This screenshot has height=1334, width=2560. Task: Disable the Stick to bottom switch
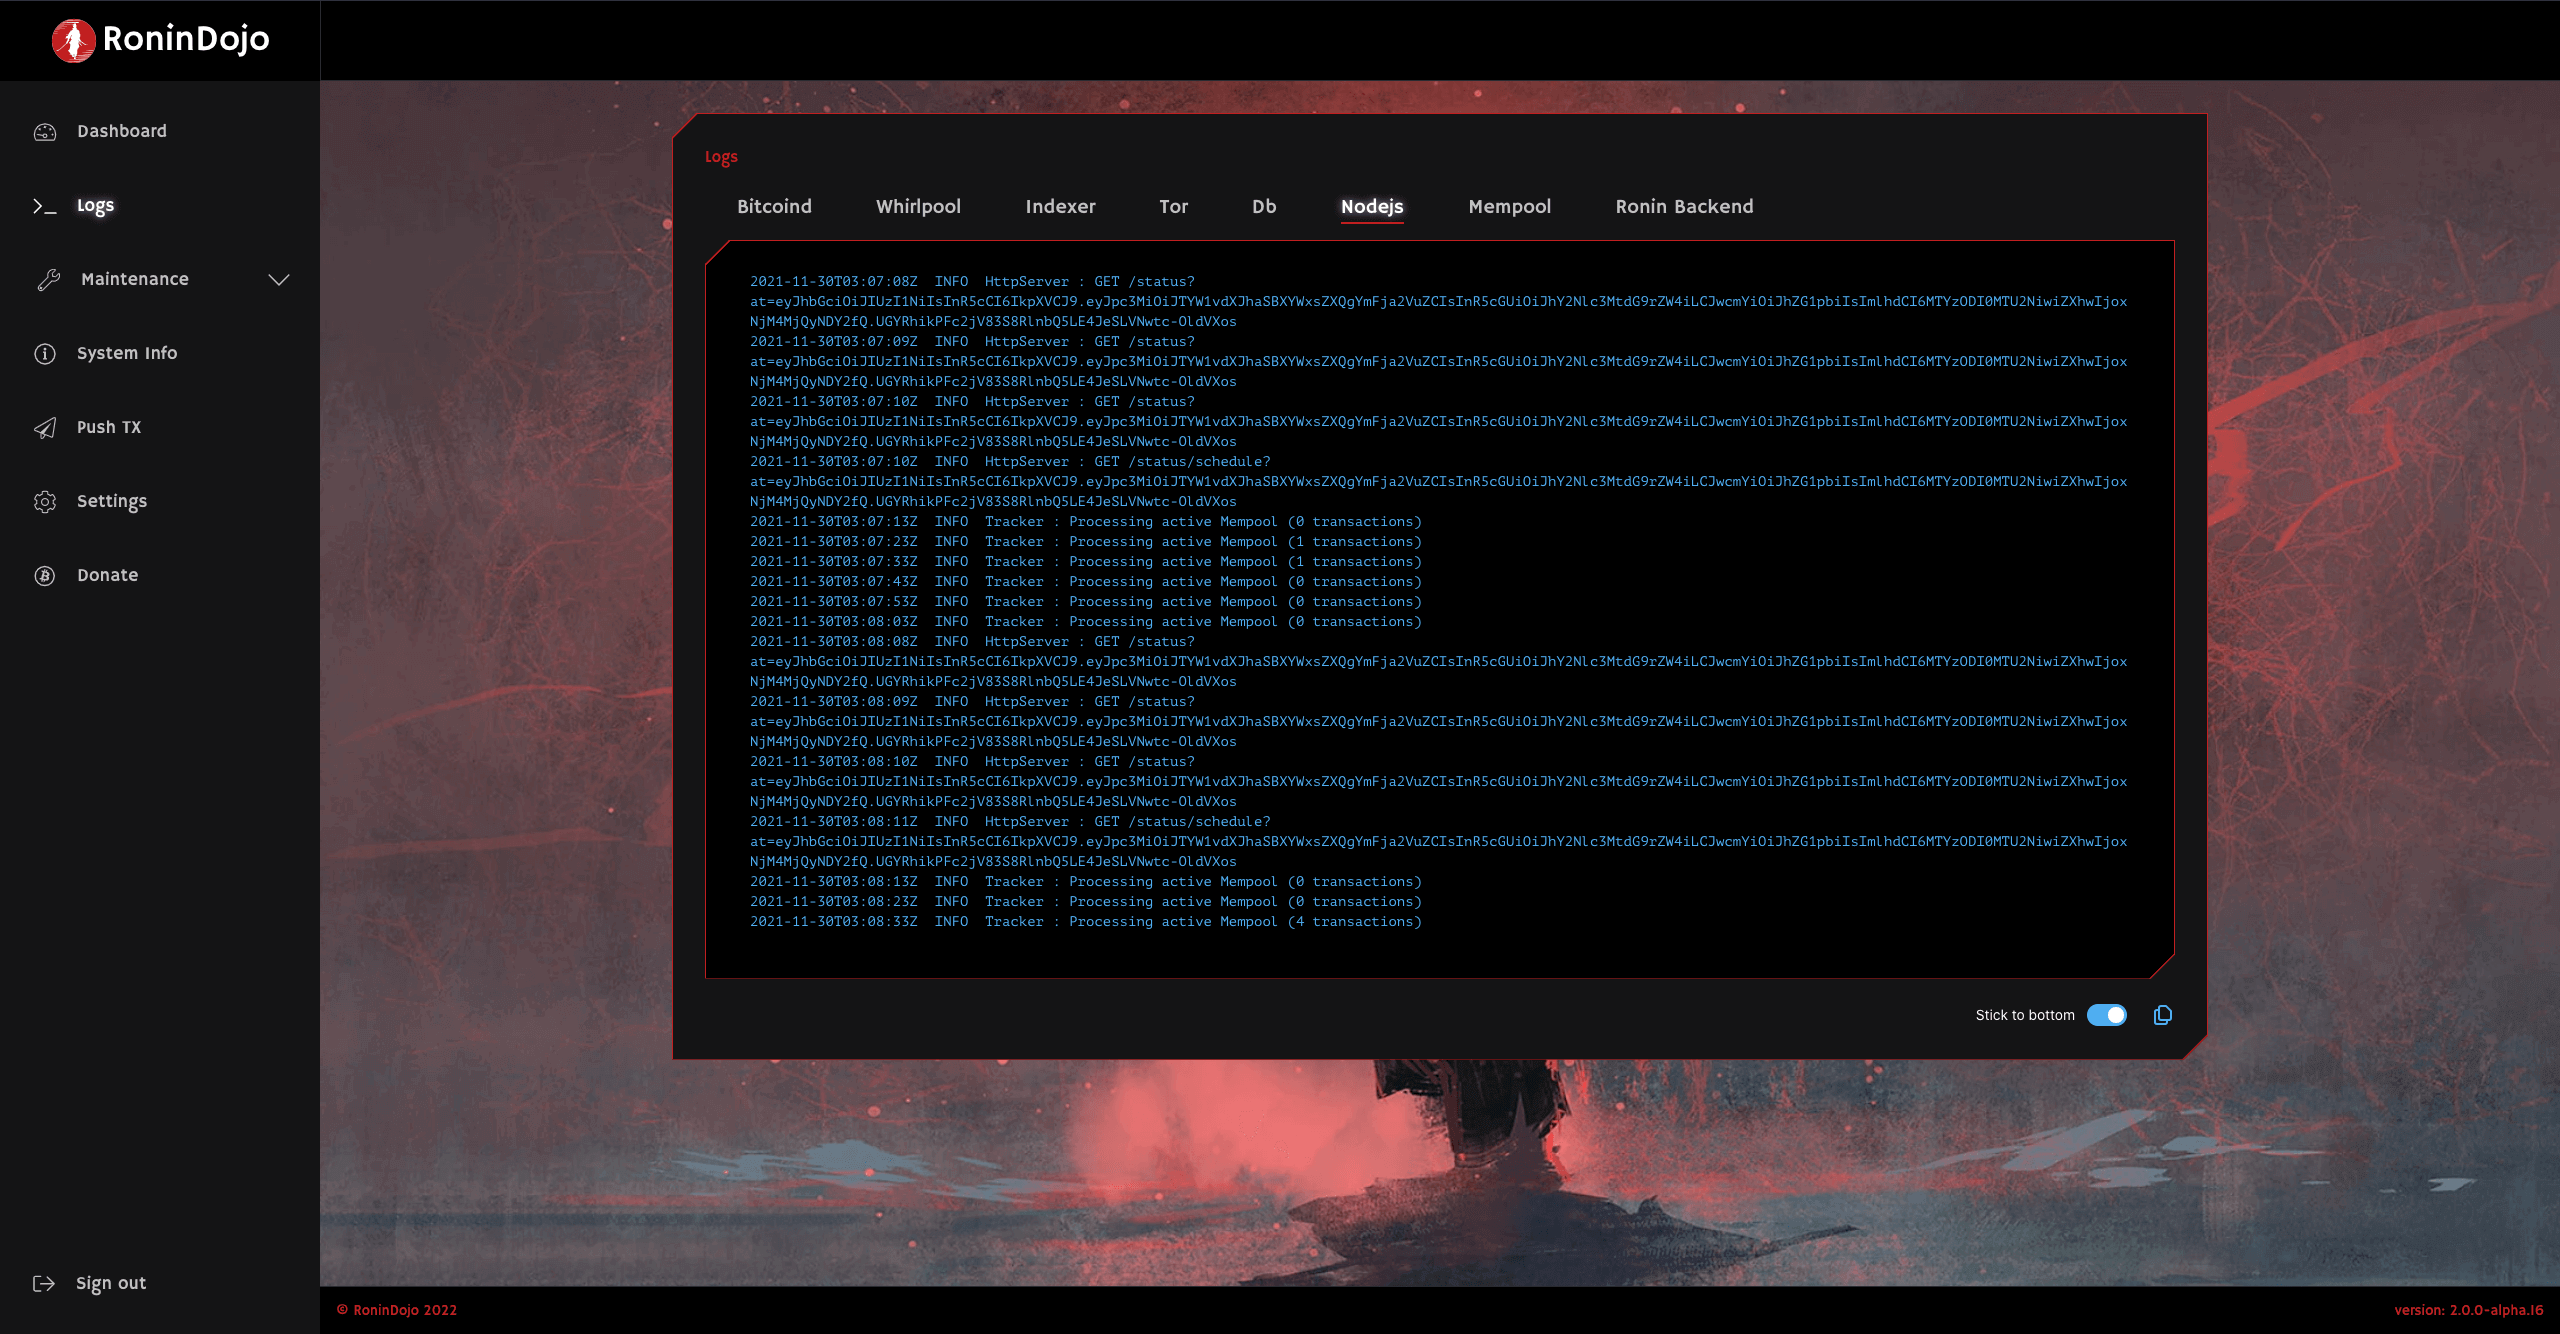point(2107,1015)
